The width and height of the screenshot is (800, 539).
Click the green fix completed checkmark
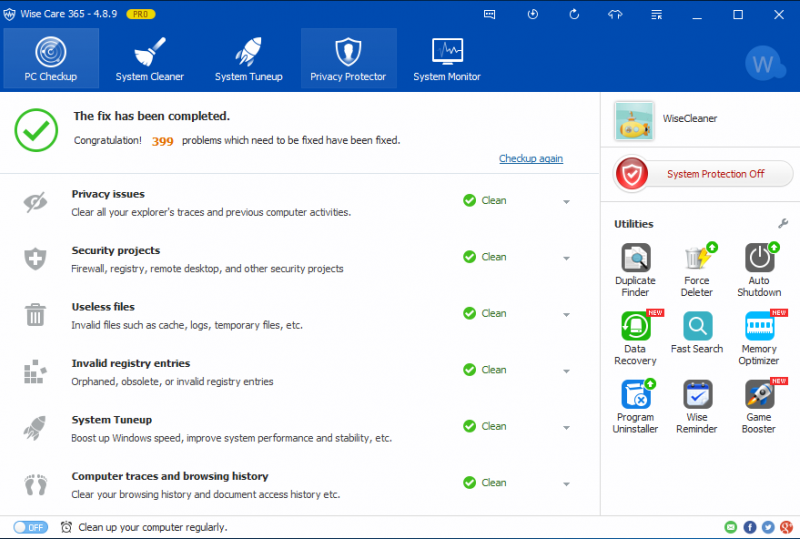tap(36, 130)
